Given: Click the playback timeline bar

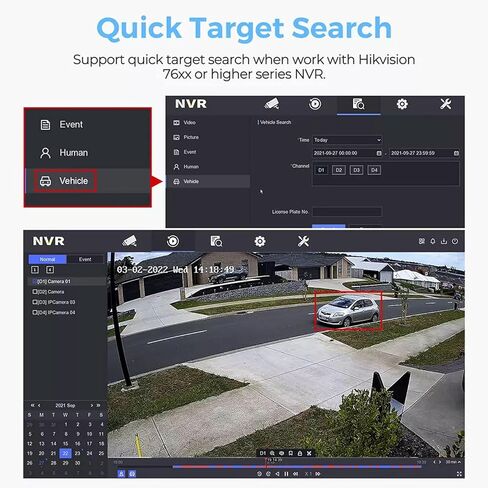Looking at the screenshot, I should pyautogui.click(x=297, y=467).
